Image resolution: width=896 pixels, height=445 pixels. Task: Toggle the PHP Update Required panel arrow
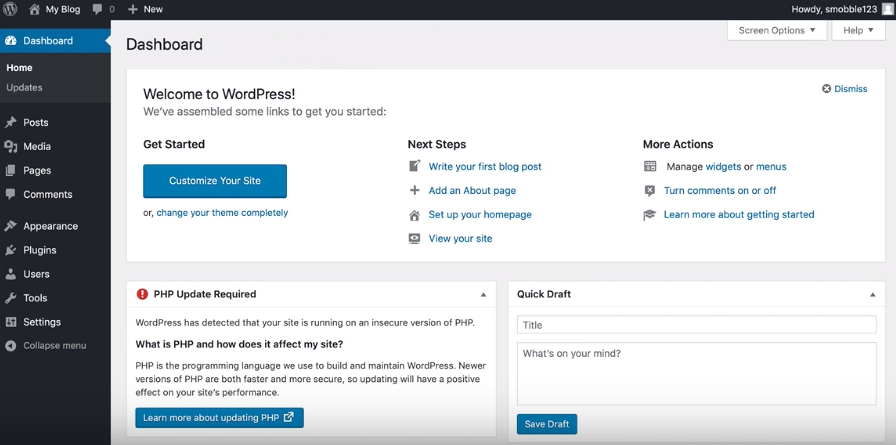point(484,295)
